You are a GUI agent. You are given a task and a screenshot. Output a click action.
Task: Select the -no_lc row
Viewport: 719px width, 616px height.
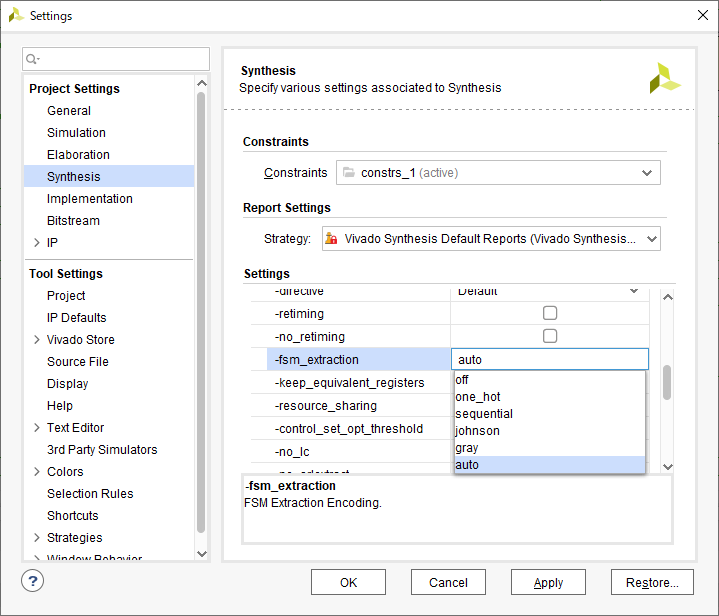point(292,452)
